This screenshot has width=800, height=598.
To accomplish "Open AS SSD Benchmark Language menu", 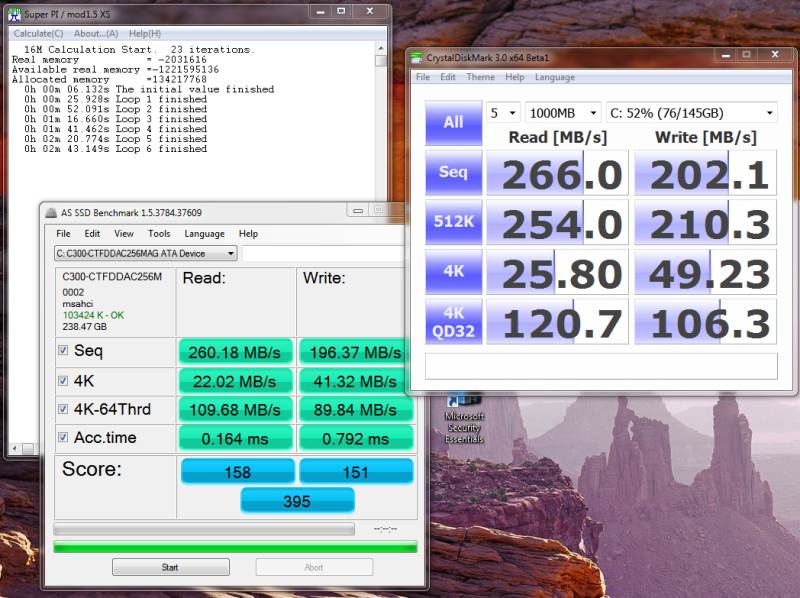I will point(205,234).
